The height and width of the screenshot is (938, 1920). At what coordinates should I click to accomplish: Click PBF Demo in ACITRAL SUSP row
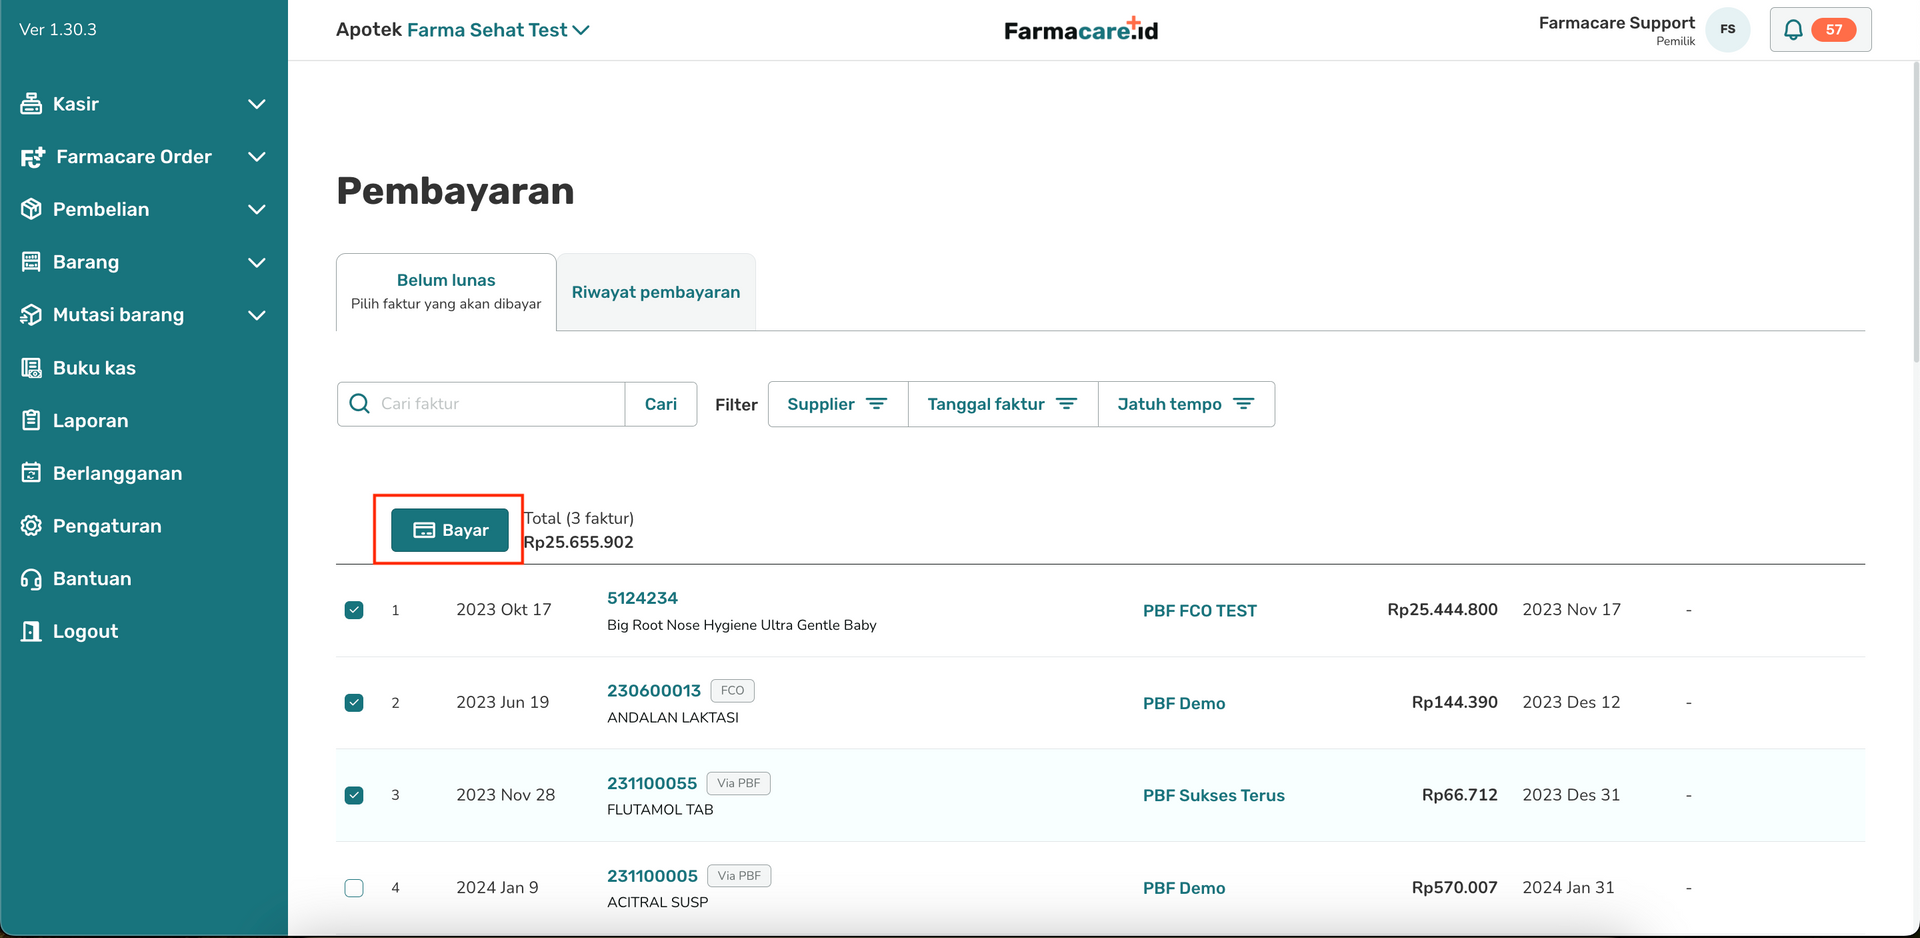[1184, 888]
